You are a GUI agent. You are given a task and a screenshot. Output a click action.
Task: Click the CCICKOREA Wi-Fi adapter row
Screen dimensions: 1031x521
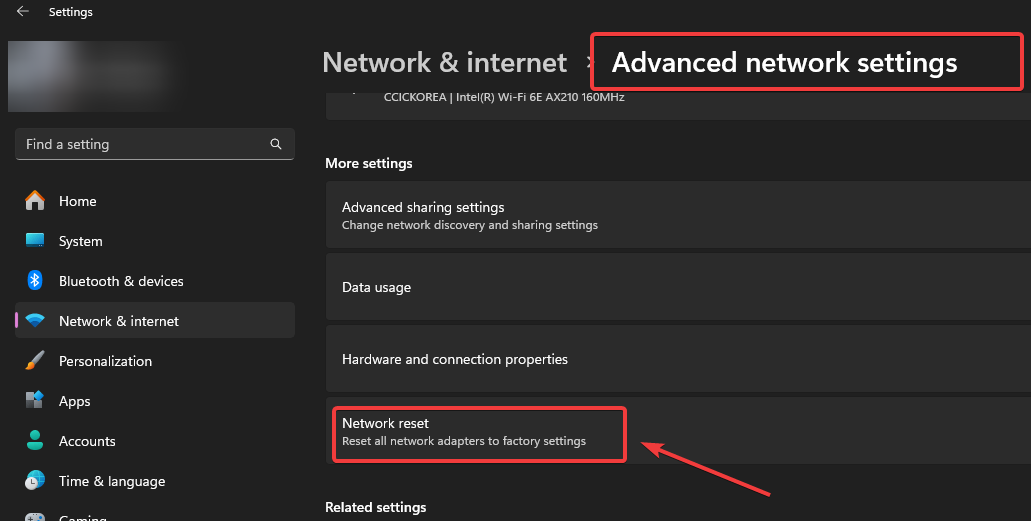click(679, 104)
